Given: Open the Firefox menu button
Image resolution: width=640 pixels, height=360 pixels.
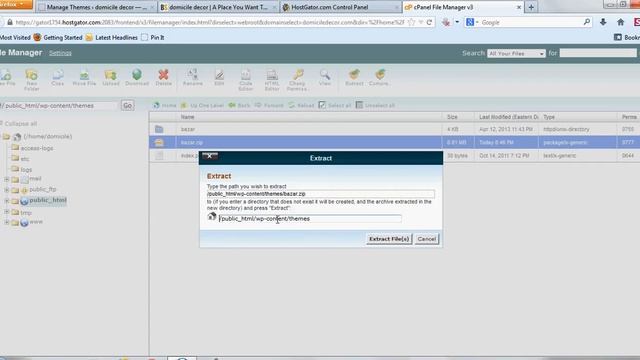Looking at the screenshot, I should pyautogui.click(x=16, y=4).
